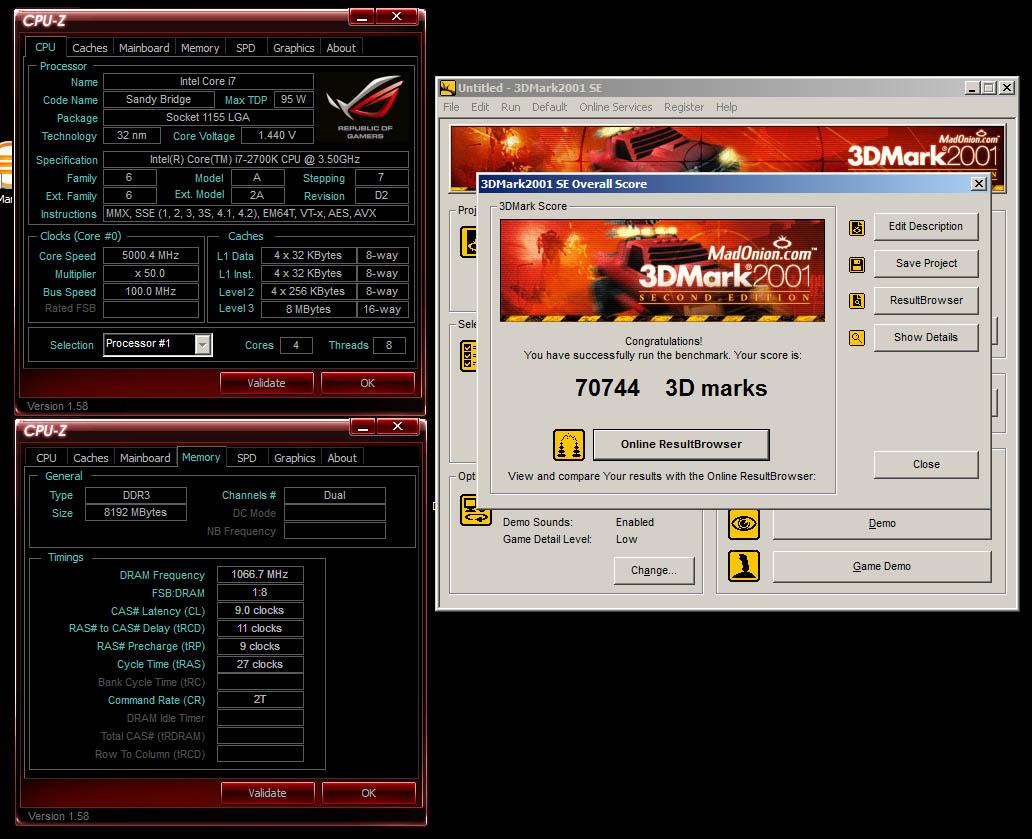
Task: Click the Specification field i7-2700K
Action: (x=255, y=159)
